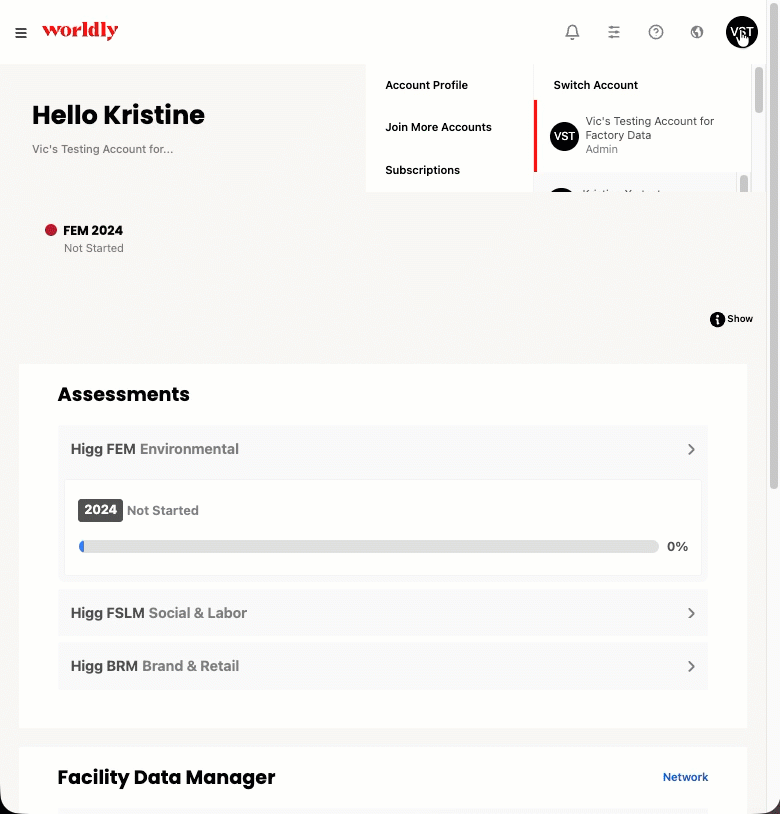The height and width of the screenshot is (814, 780).
Task: Click the dropdown panel scrollbar
Action: pos(759,90)
